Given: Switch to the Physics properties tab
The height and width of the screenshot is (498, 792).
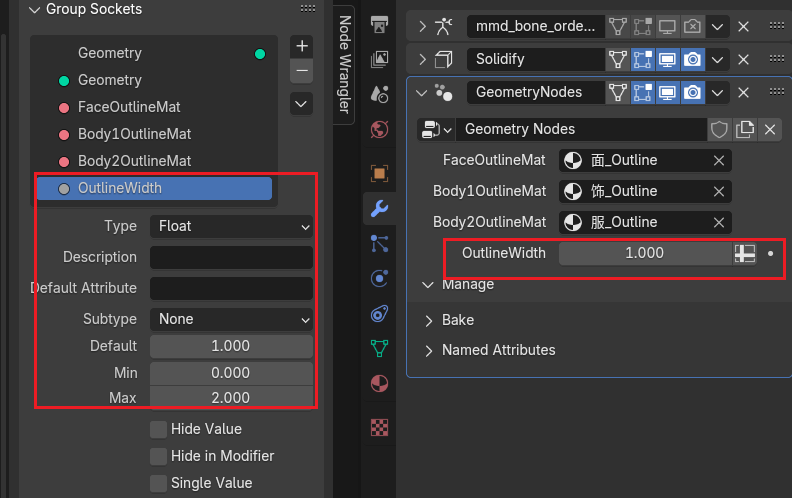Looking at the screenshot, I should (x=379, y=278).
